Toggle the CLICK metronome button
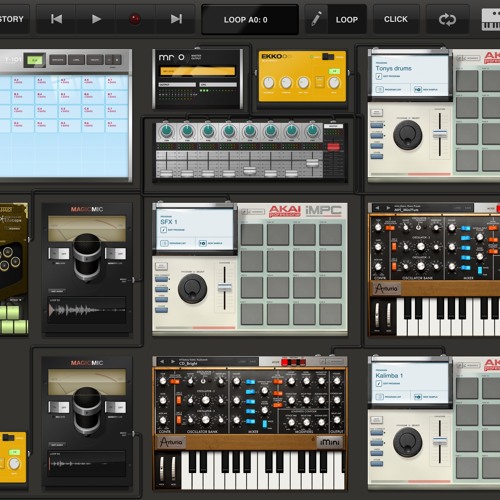500x500 pixels. (x=396, y=19)
